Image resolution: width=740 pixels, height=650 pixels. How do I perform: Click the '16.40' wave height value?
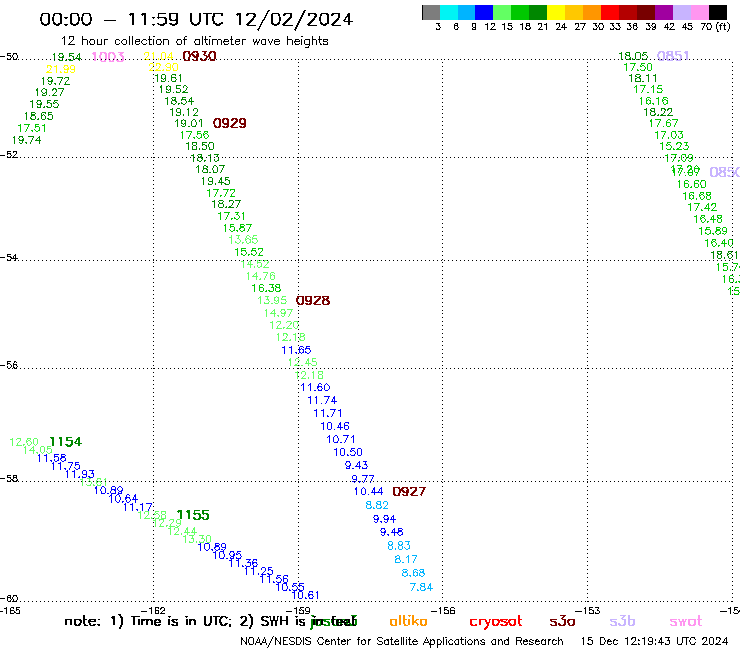tap(719, 243)
